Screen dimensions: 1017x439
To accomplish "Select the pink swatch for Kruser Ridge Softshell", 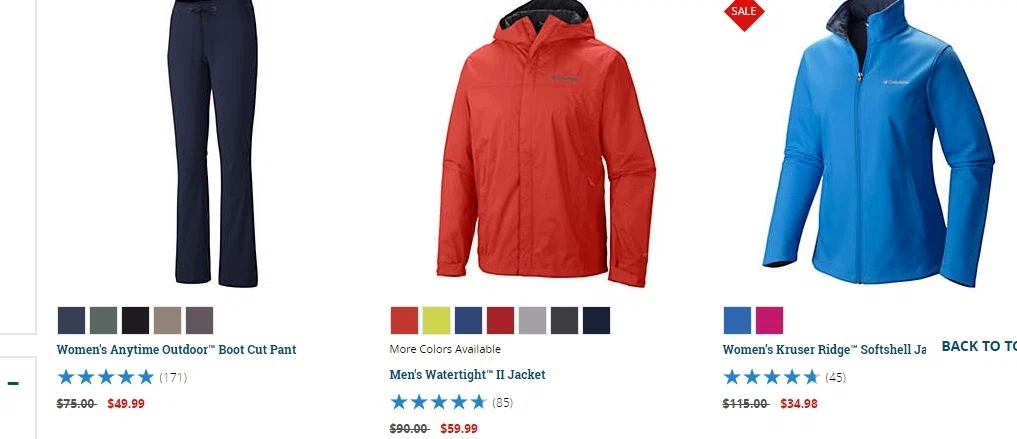I will [x=769, y=320].
